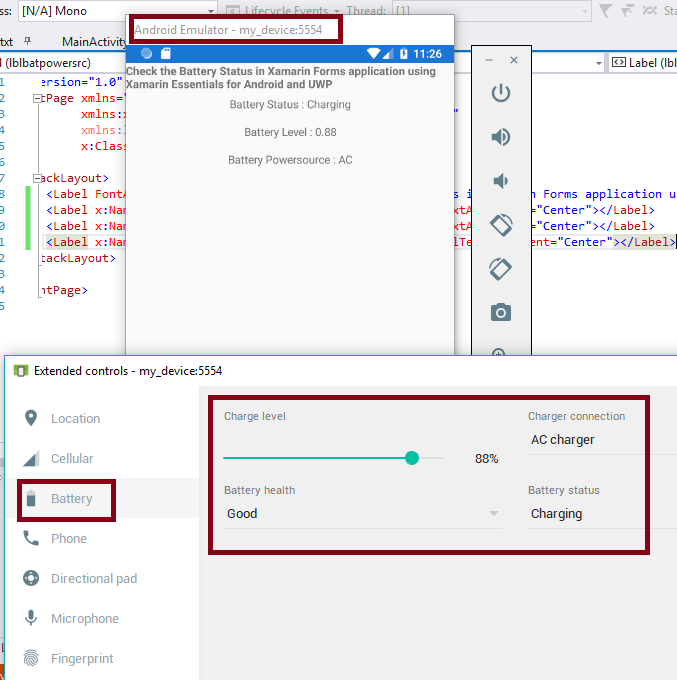Click the Charge level slider handle
The height and width of the screenshot is (680, 677).
point(412,458)
